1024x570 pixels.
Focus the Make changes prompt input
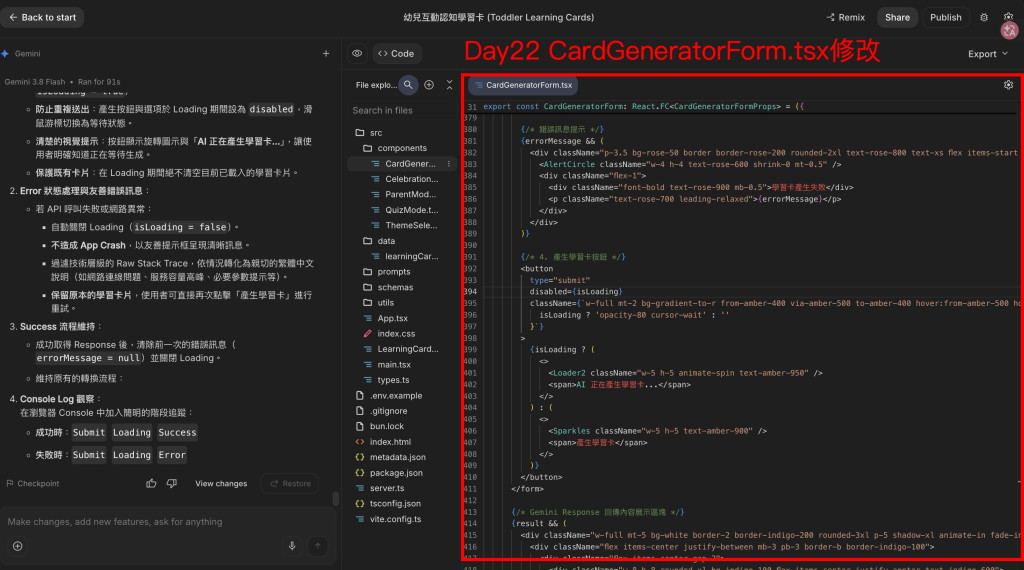168,522
